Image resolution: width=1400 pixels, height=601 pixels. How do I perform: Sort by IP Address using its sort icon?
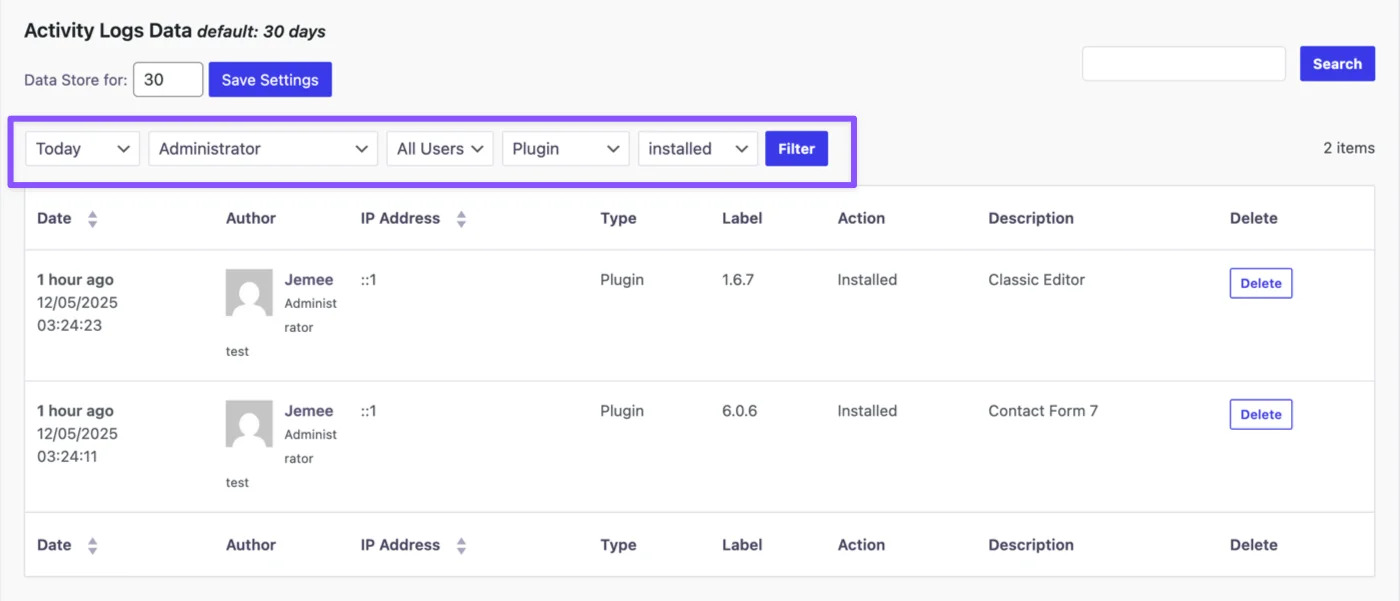(461, 218)
